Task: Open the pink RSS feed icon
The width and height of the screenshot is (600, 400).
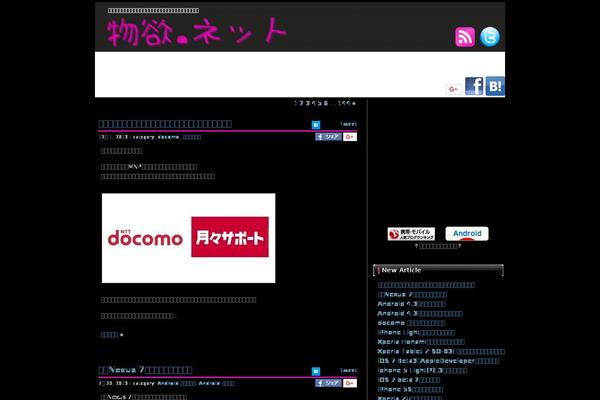Action: coord(465,37)
